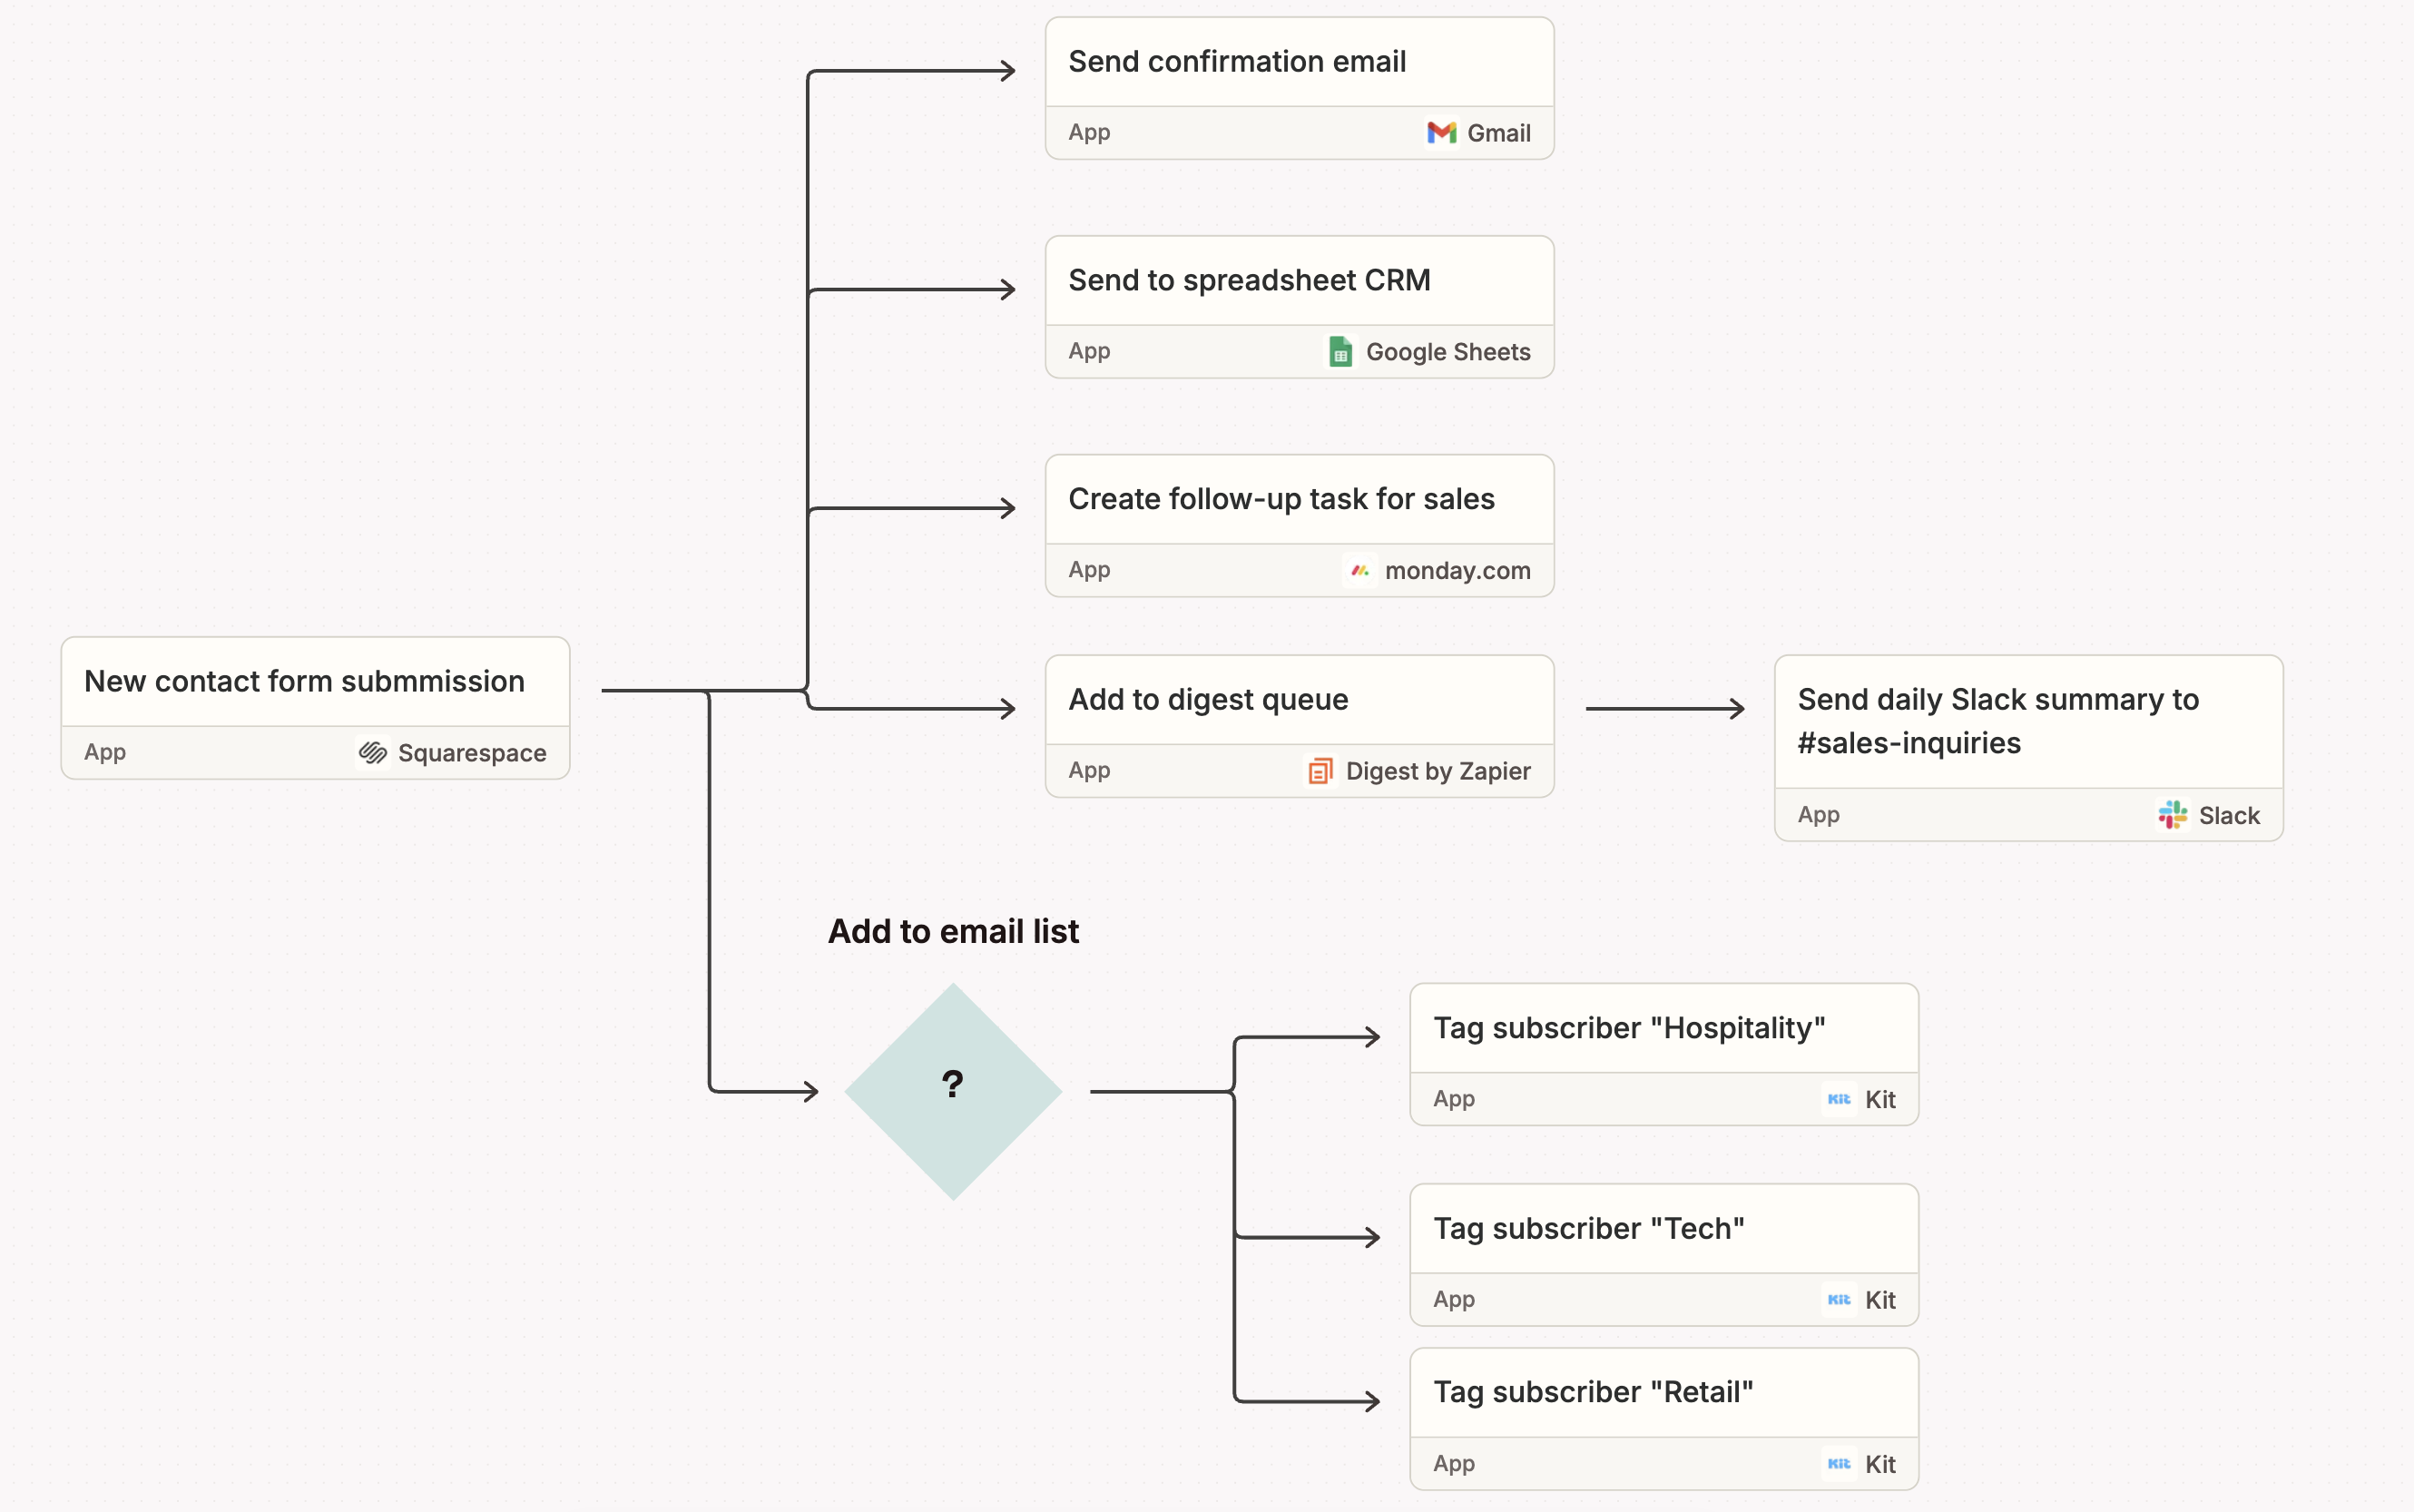
Task: Click "Kit" text on the Hospitality card
Action: (1880, 1098)
